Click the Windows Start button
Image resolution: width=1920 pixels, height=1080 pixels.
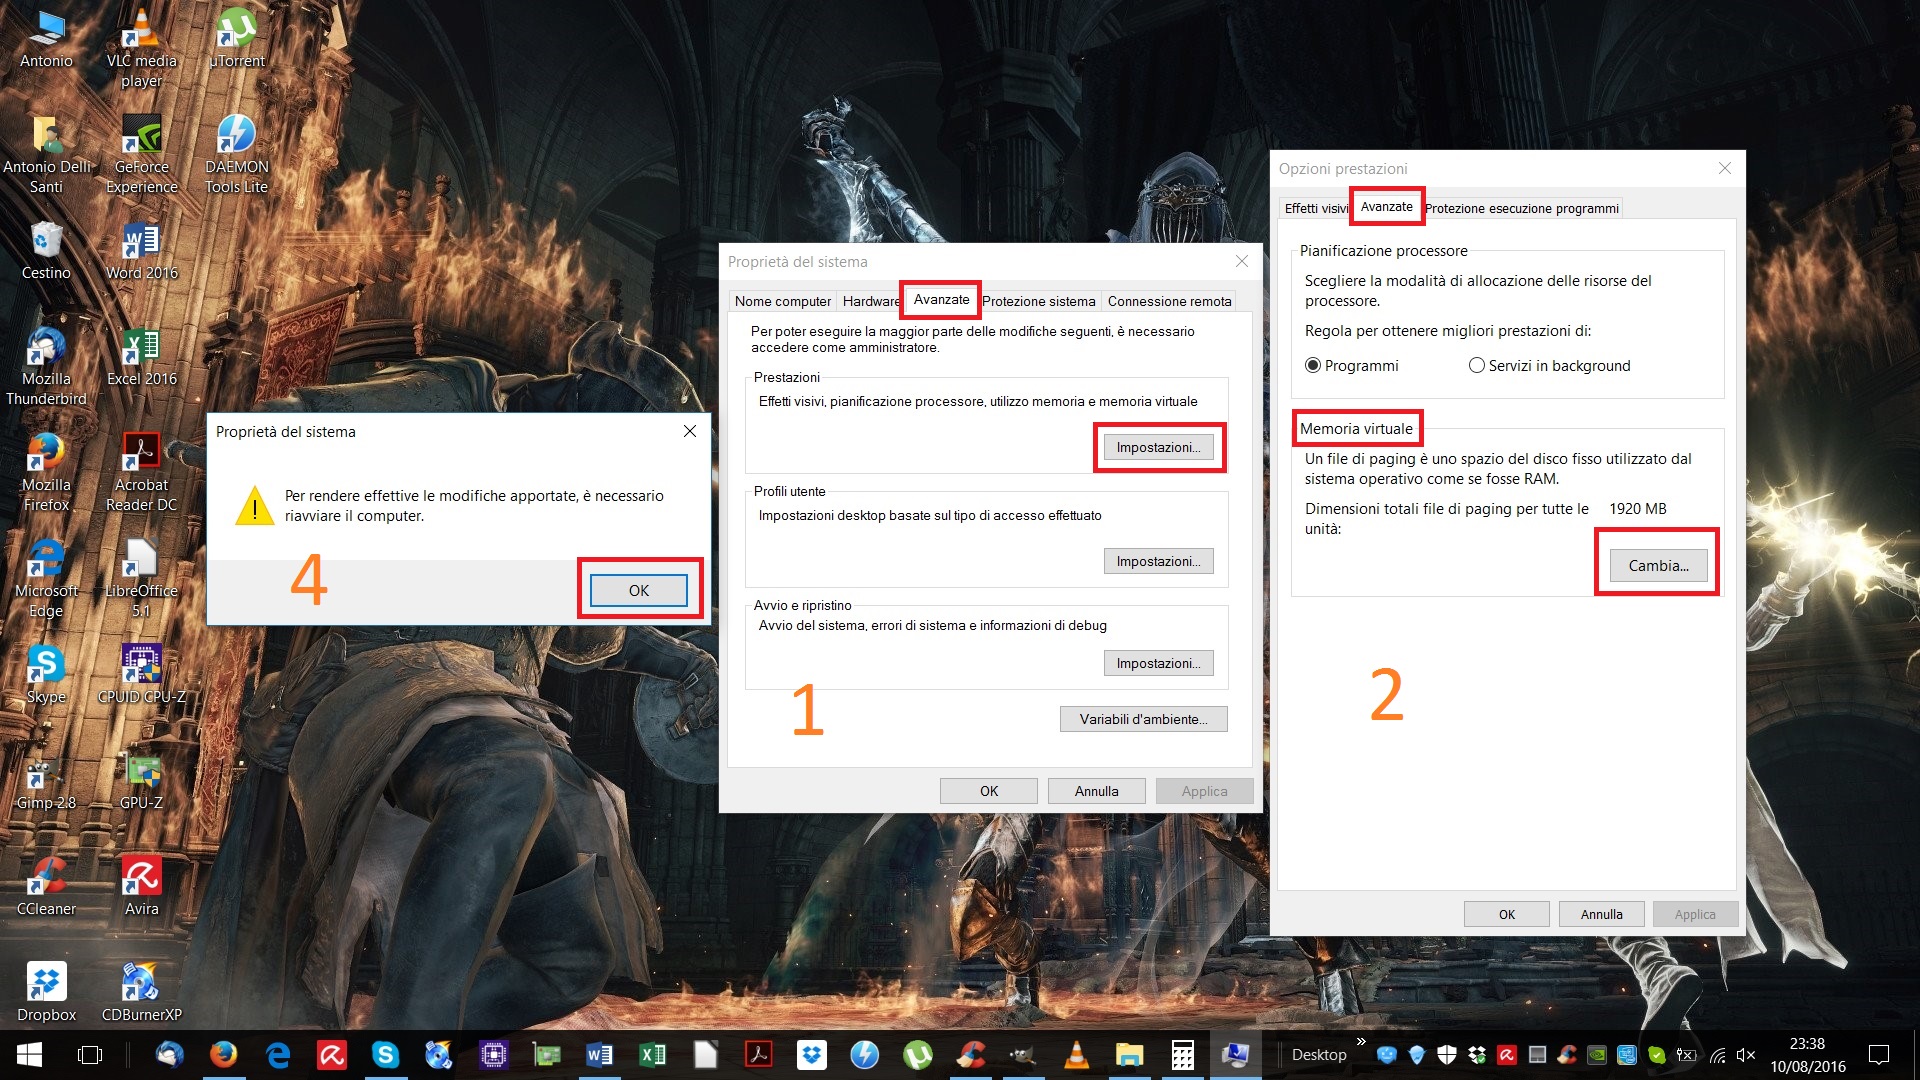click(29, 1055)
